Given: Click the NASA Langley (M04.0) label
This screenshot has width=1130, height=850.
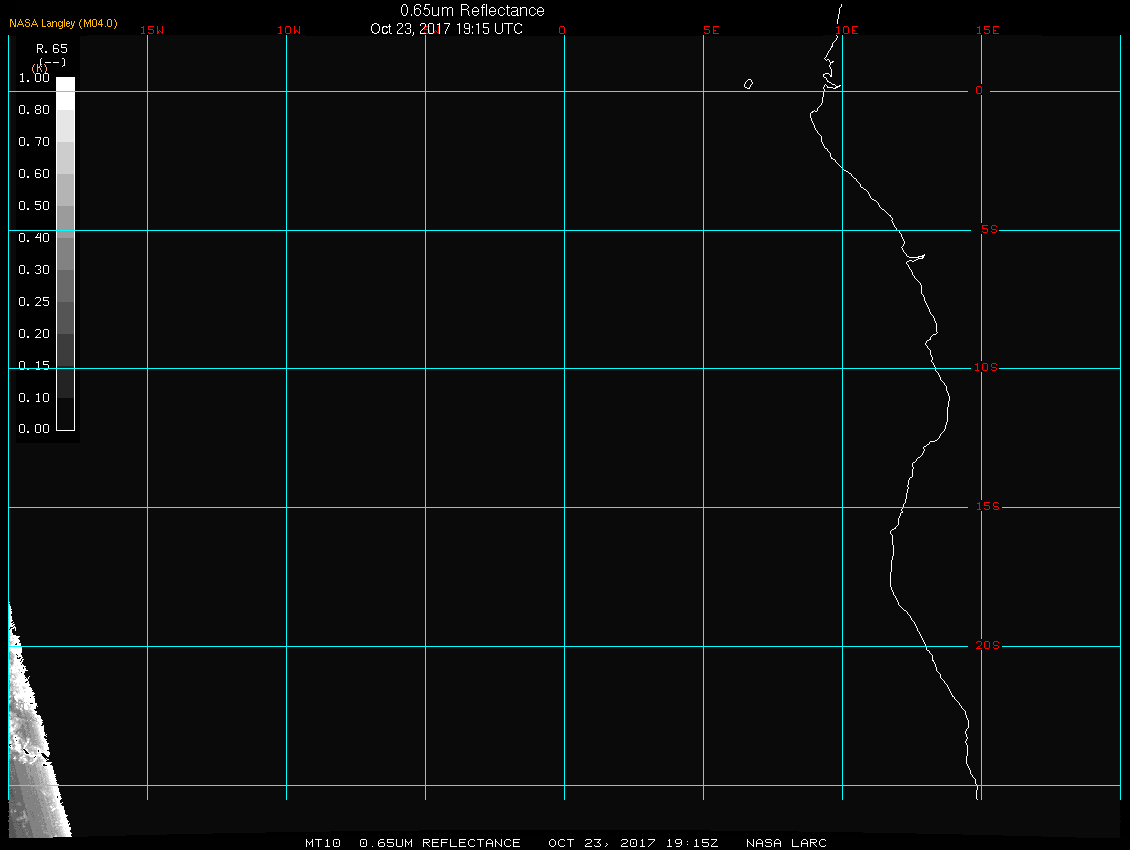Looking at the screenshot, I should (x=63, y=23).
